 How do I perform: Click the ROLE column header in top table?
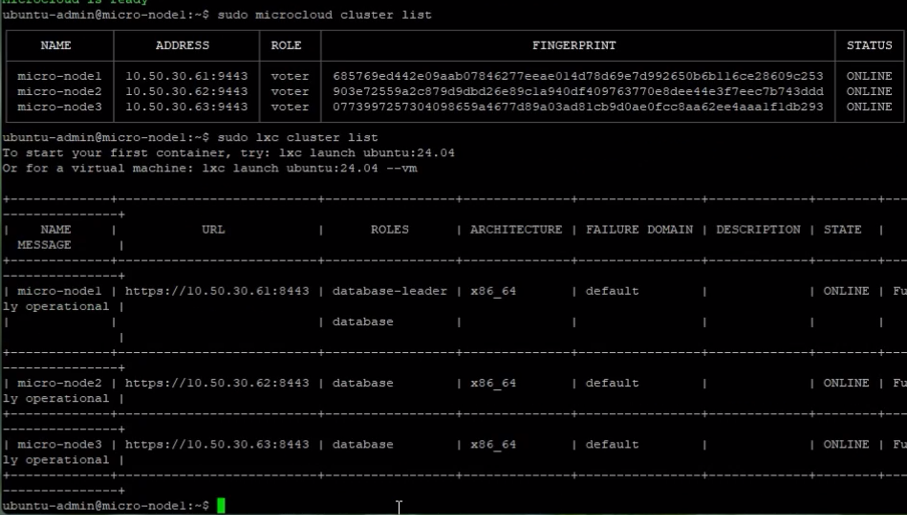coord(286,45)
